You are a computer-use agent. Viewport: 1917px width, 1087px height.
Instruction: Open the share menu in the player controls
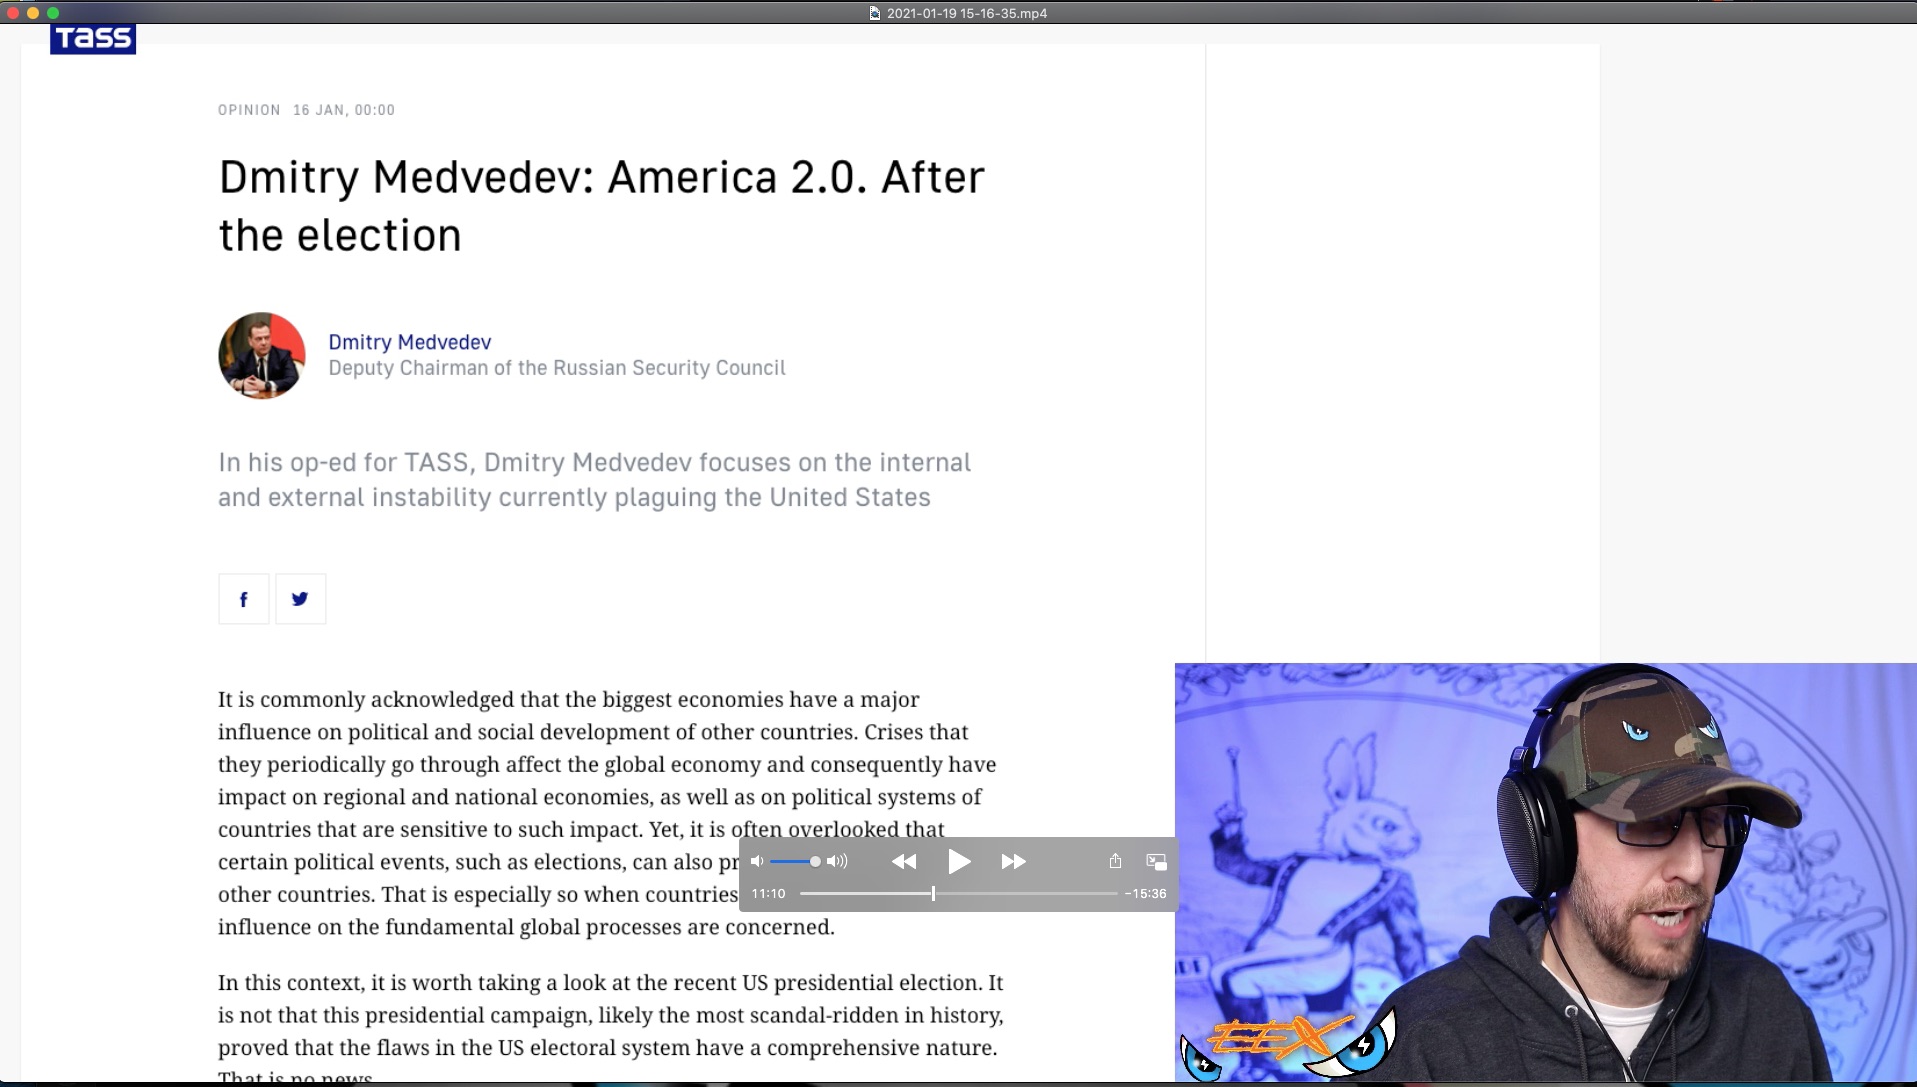tap(1115, 861)
